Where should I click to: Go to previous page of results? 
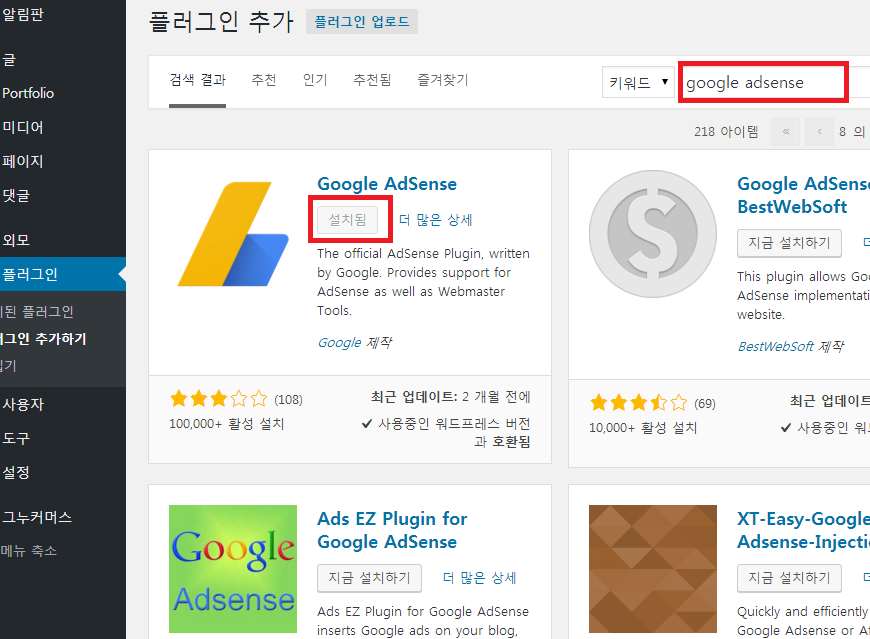820,132
